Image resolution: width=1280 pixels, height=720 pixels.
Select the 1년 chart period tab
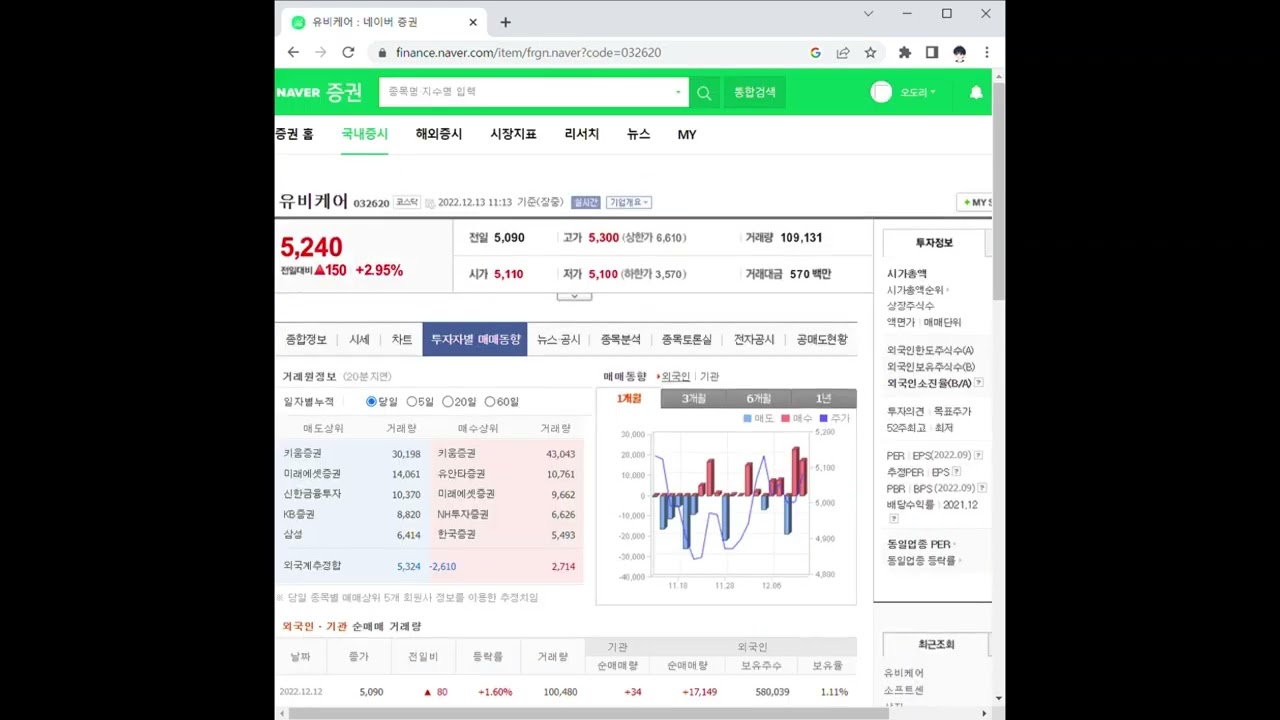pyautogui.click(x=823, y=398)
